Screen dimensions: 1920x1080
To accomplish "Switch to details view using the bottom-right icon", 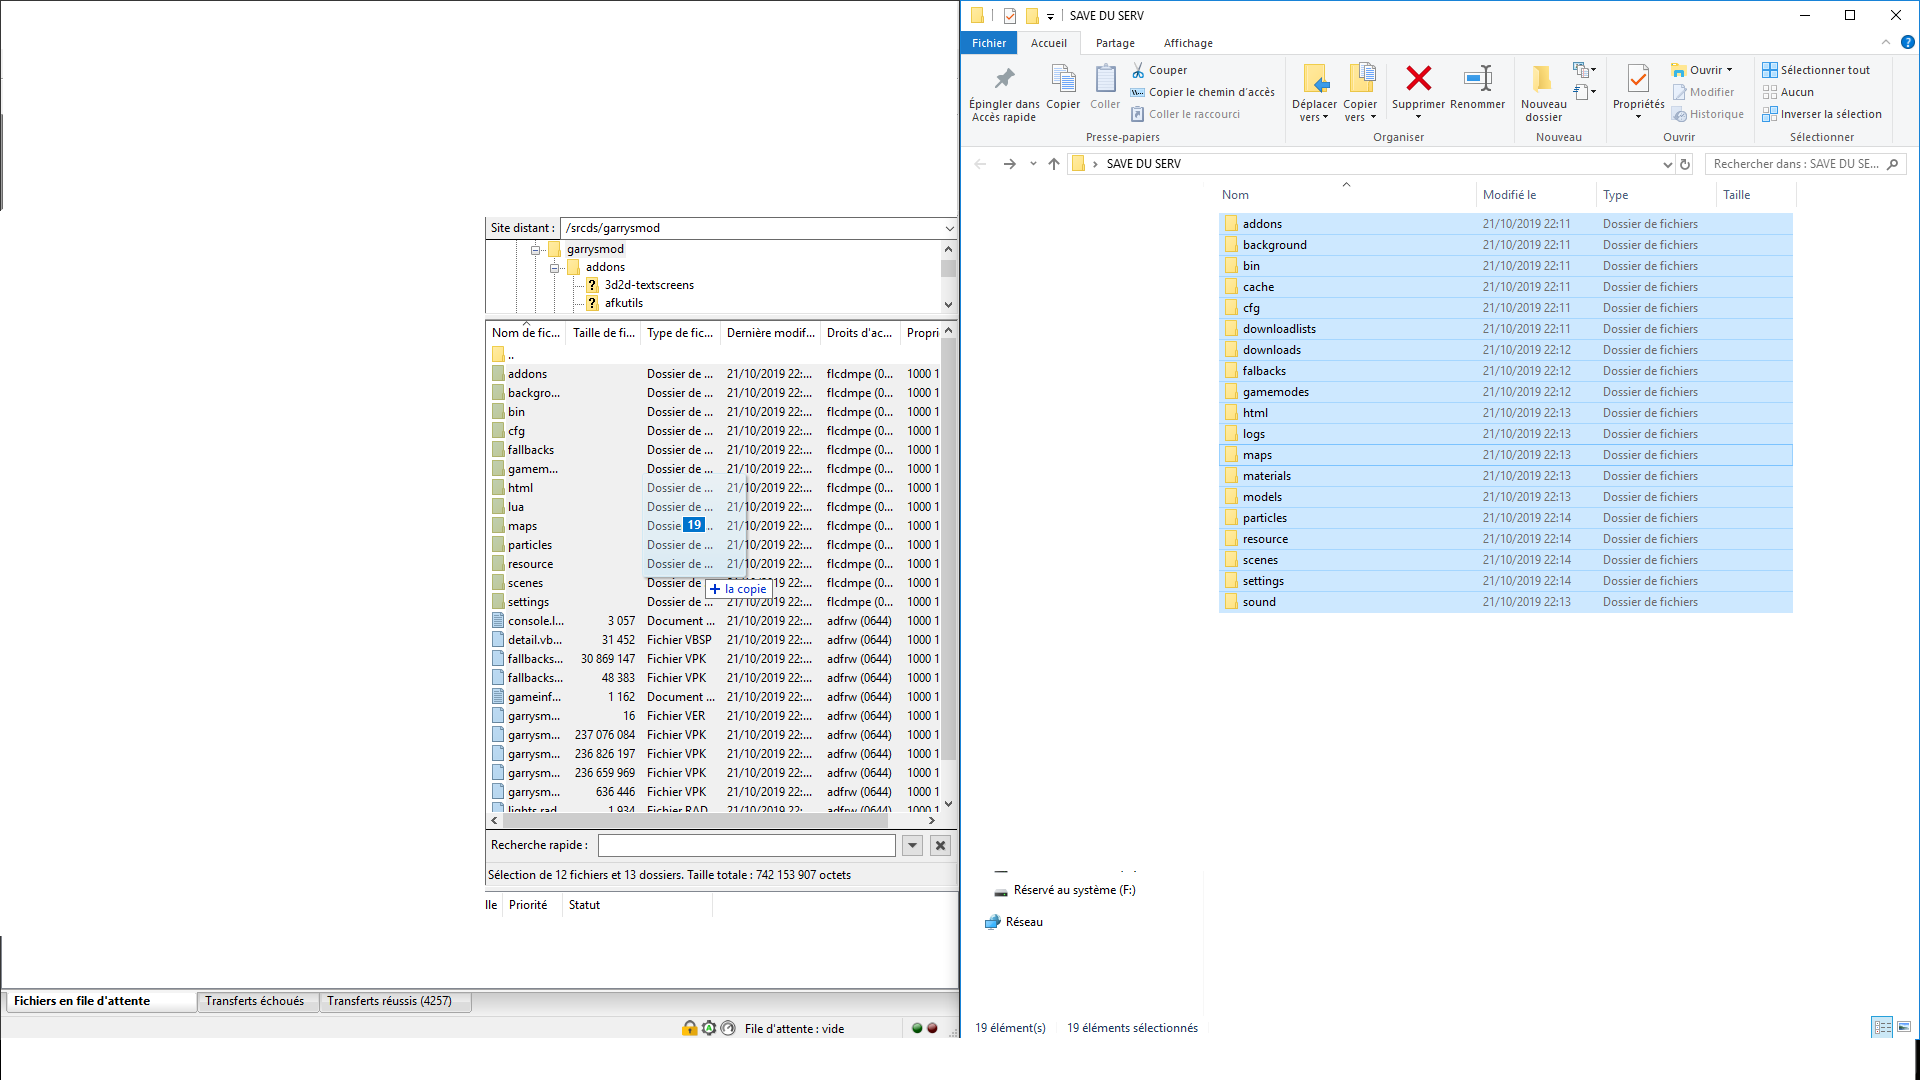I will (x=1882, y=1027).
